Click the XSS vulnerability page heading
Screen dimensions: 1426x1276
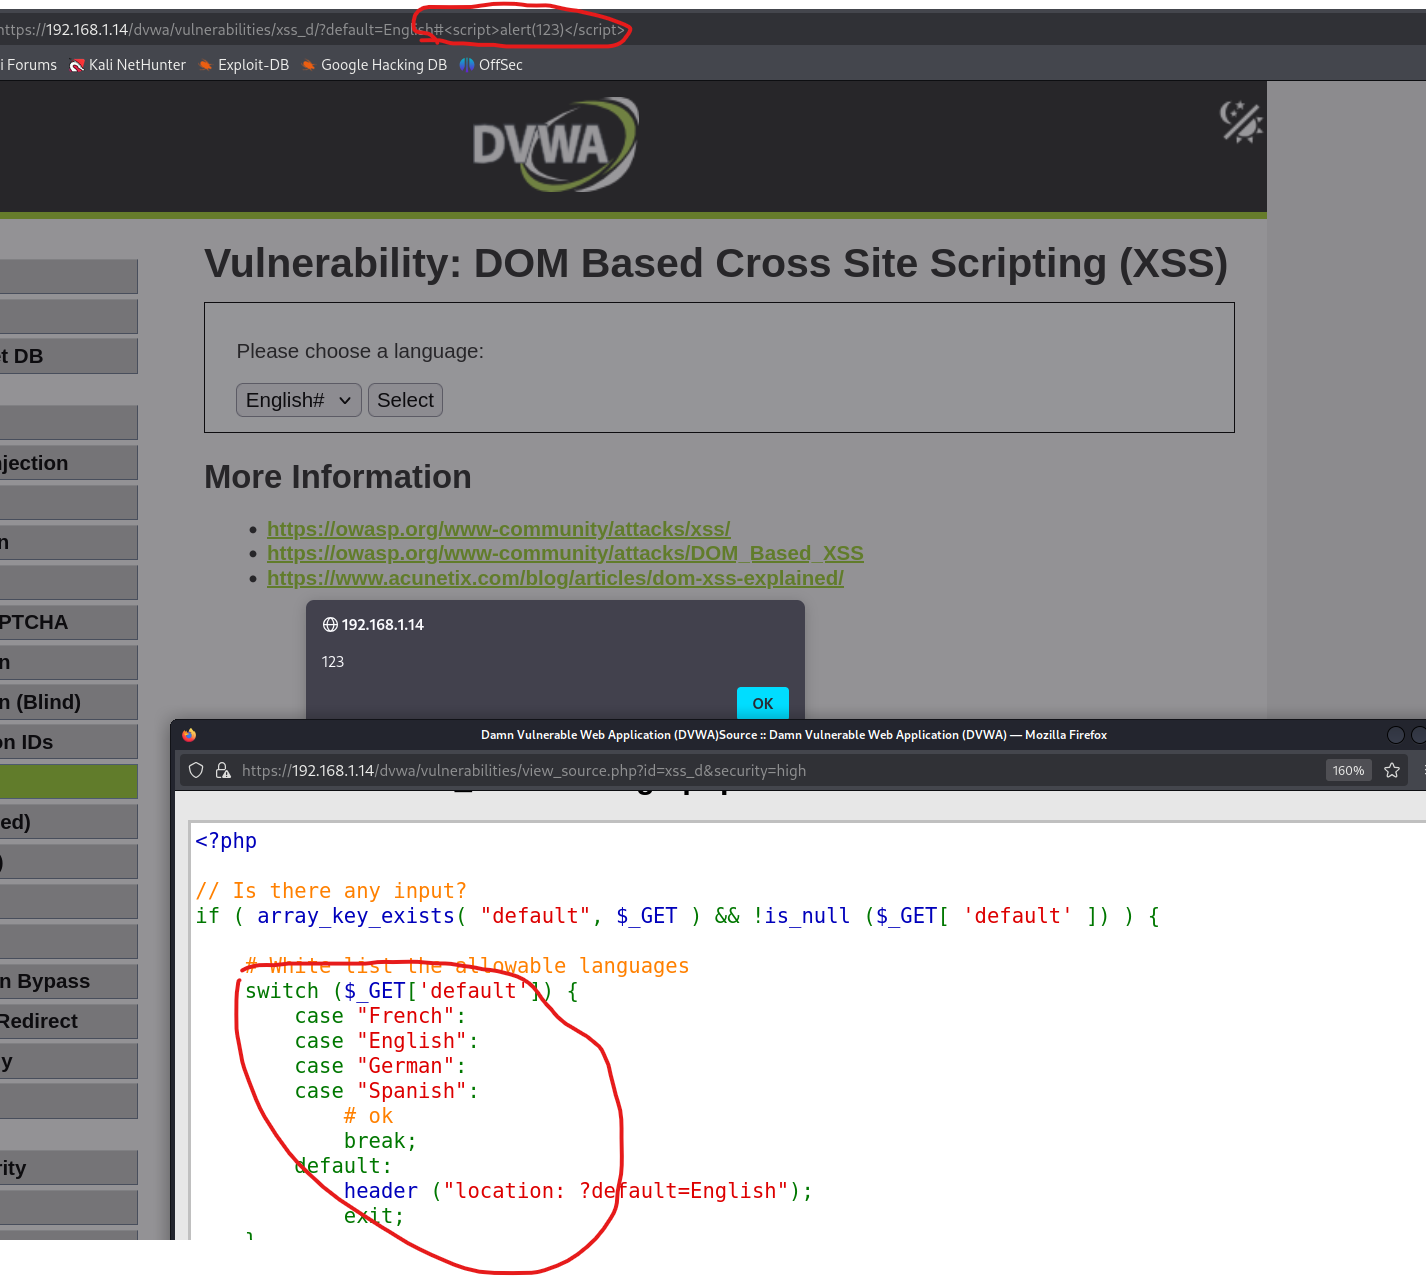click(716, 264)
